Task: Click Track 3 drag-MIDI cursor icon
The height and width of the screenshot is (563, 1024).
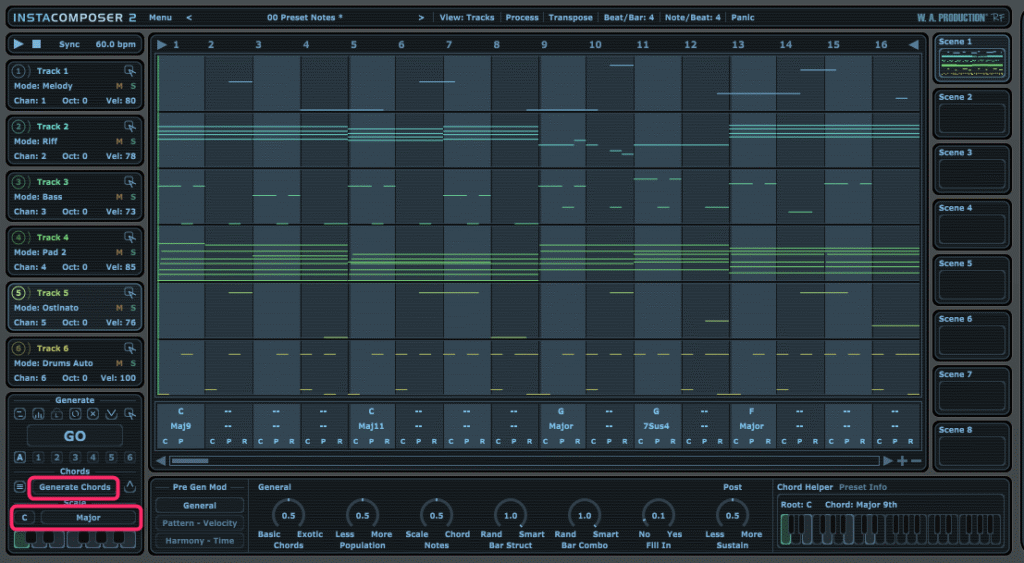Action: (x=130, y=182)
